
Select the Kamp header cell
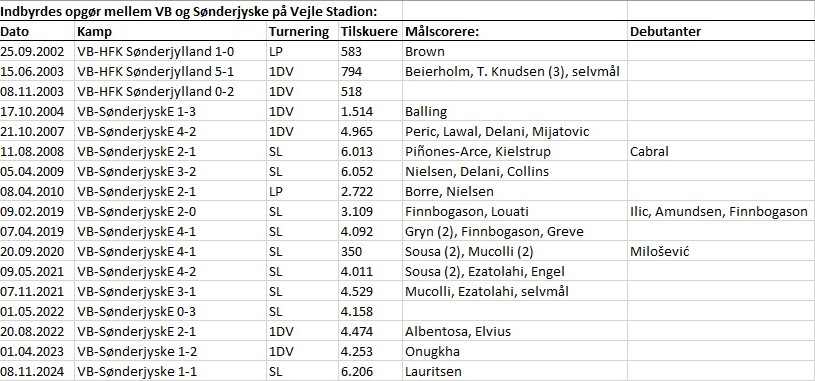tap(171, 31)
